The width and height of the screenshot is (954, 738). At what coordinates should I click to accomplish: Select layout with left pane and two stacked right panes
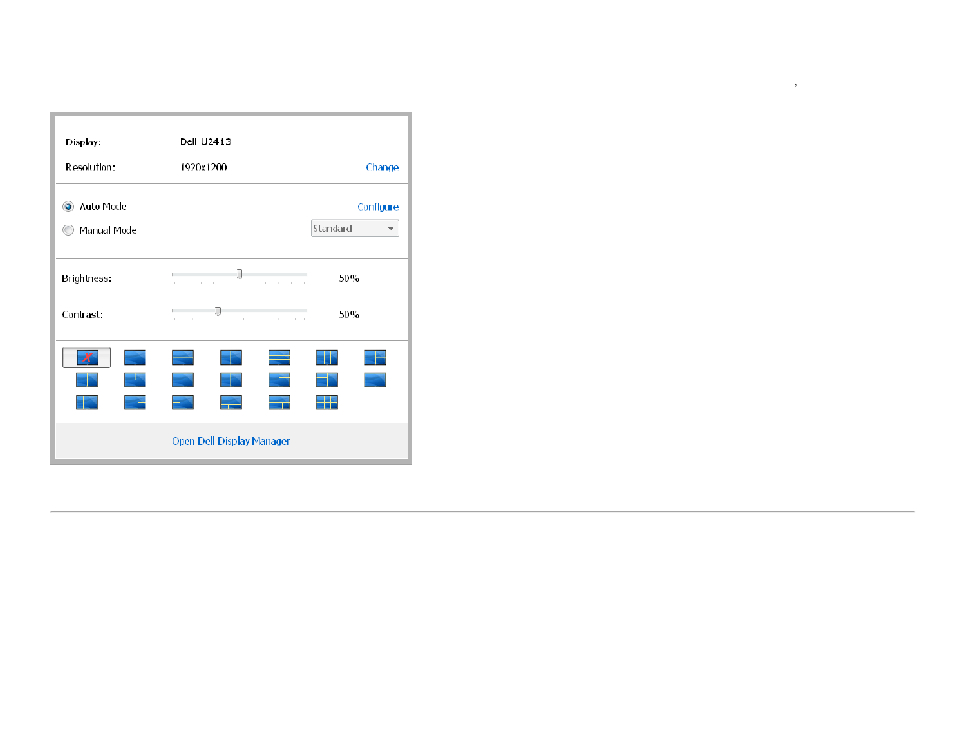point(375,357)
